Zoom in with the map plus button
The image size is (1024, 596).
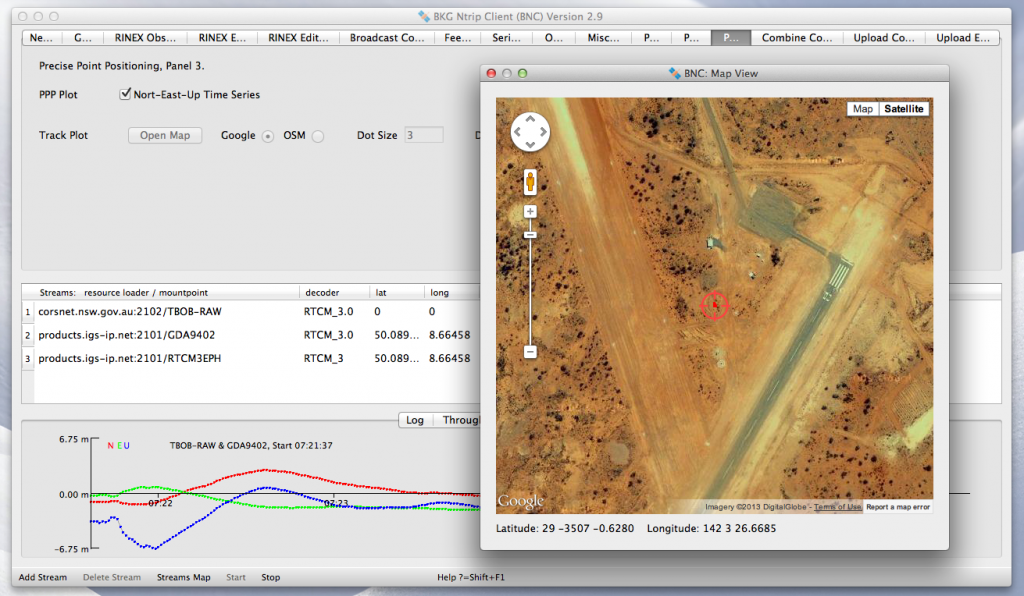530,211
